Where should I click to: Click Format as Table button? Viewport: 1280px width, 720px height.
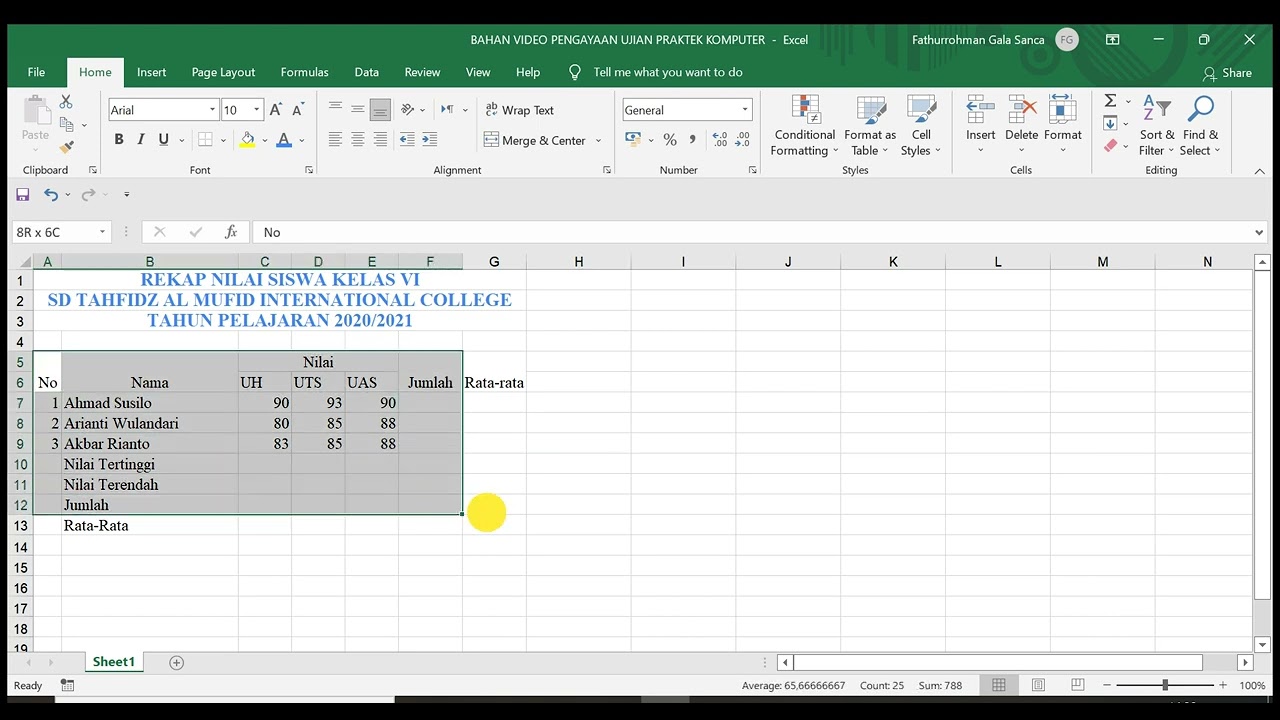(870, 126)
